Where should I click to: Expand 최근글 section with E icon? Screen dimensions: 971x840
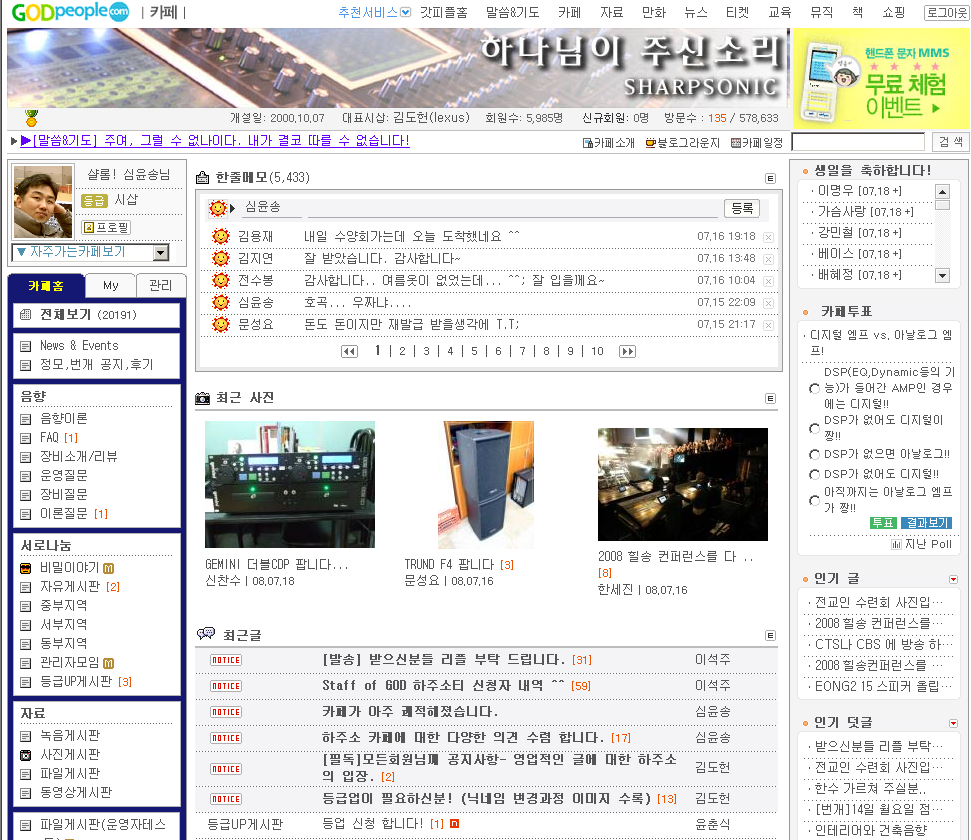tap(770, 636)
